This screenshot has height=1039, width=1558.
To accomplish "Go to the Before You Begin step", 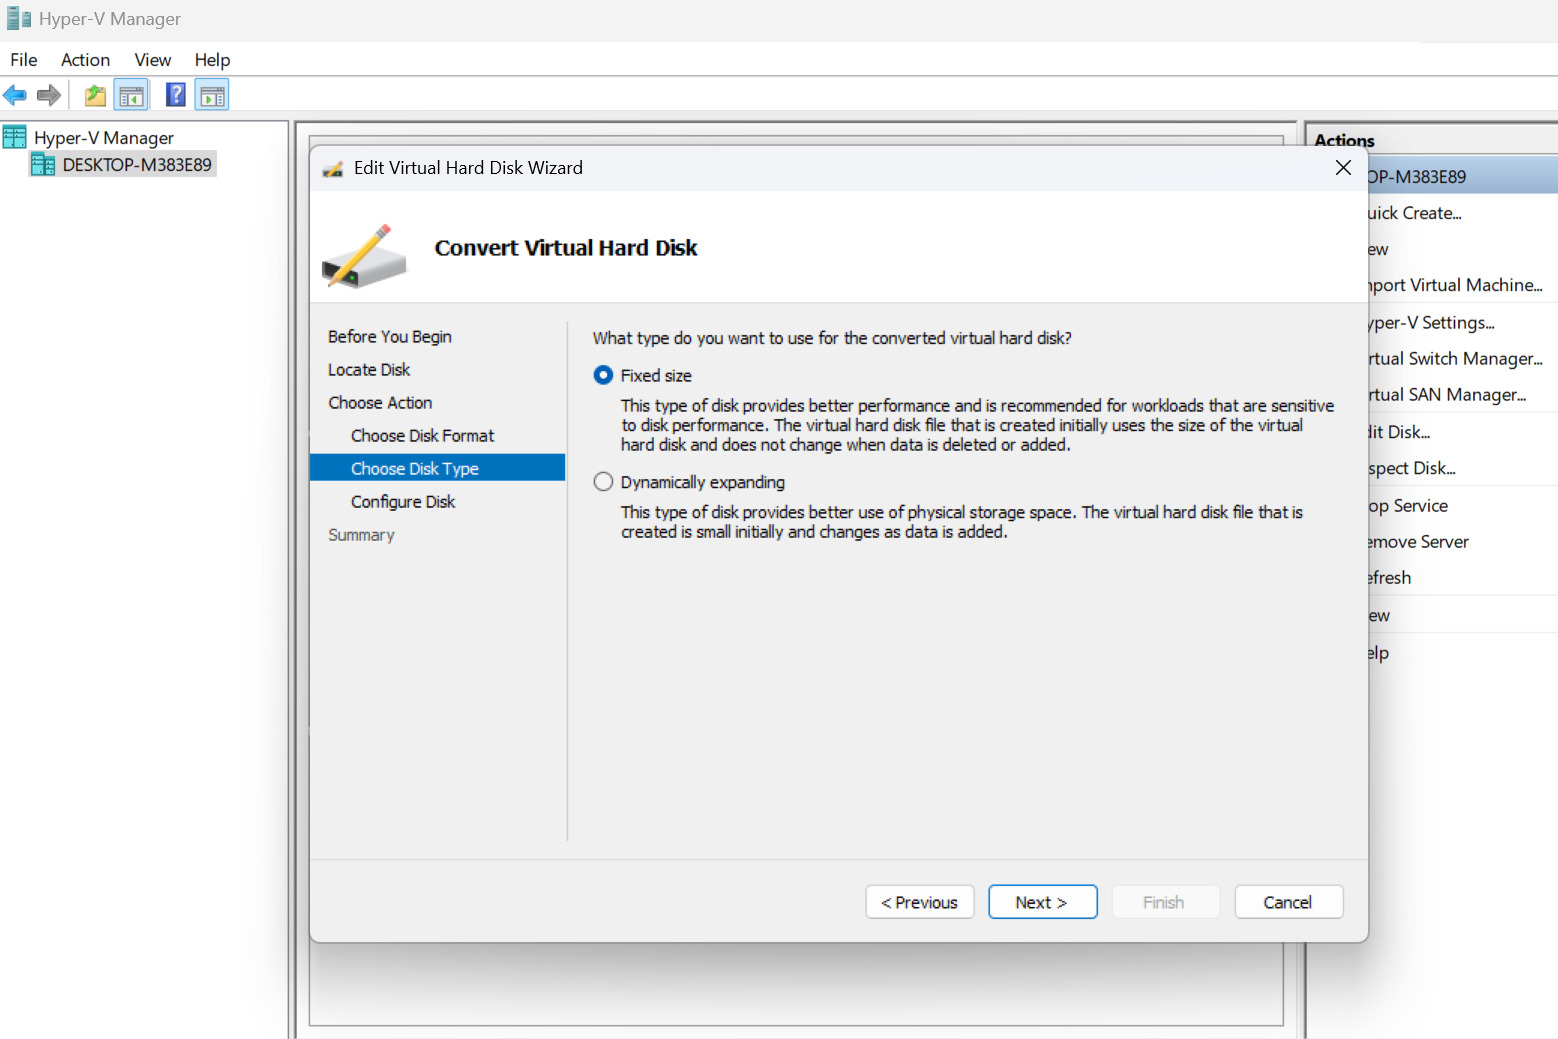I will tap(390, 337).
